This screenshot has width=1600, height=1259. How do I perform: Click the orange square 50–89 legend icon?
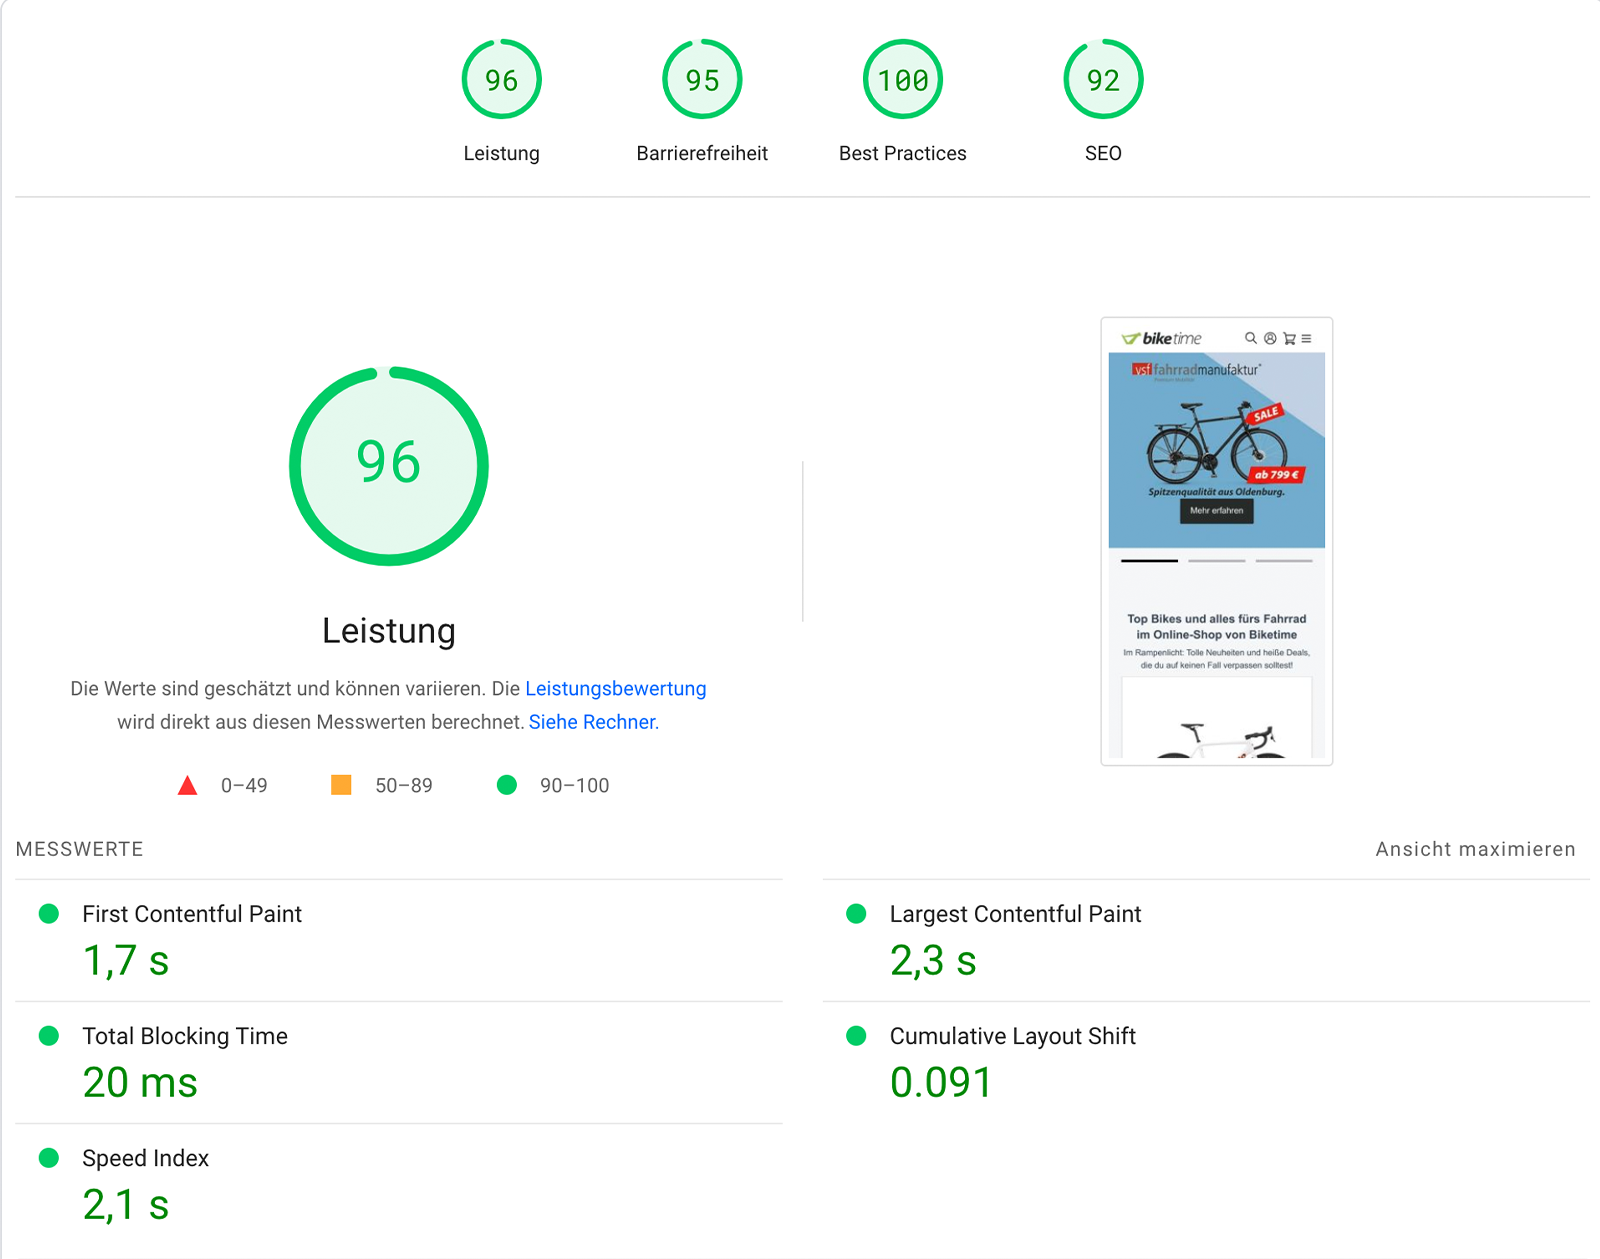click(x=341, y=785)
